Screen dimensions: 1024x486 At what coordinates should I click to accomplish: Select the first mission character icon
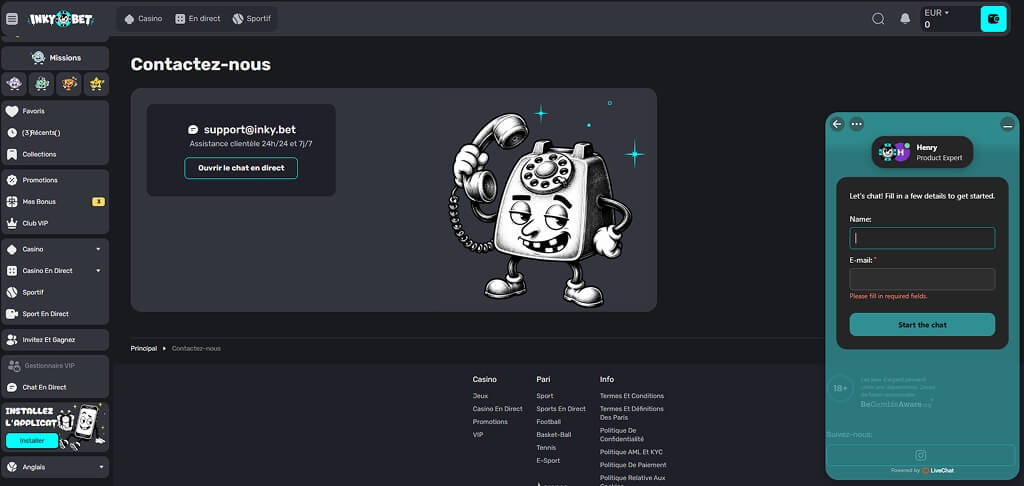click(14, 84)
